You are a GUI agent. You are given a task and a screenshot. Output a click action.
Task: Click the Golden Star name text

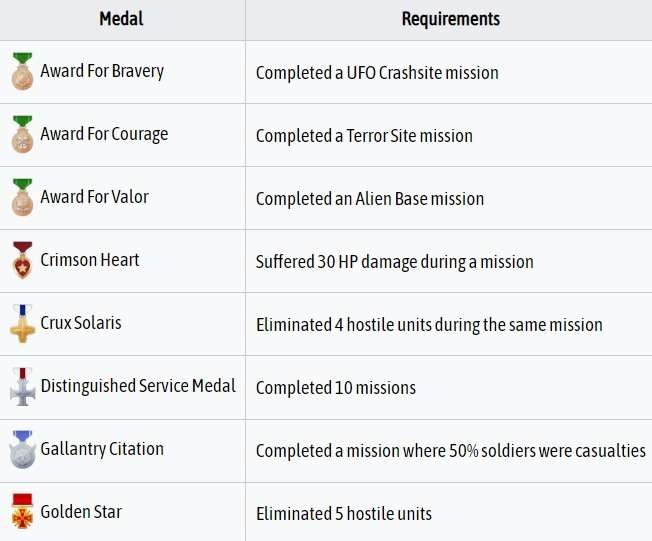[x=81, y=512]
